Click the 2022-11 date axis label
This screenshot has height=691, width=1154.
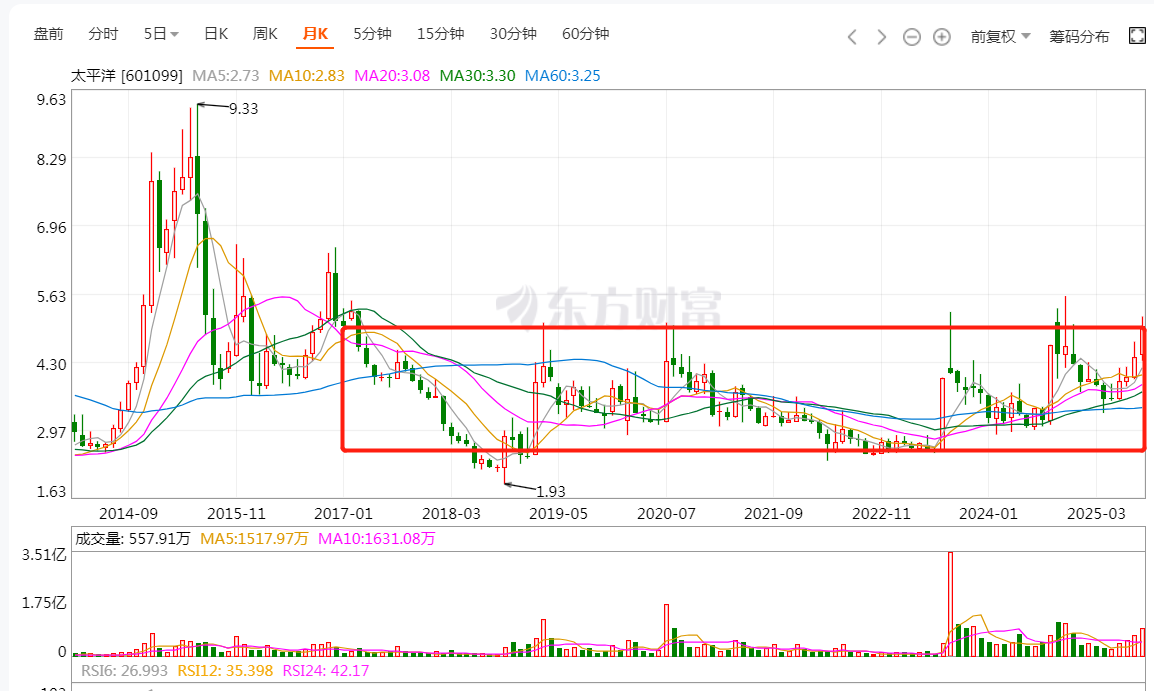click(x=881, y=514)
